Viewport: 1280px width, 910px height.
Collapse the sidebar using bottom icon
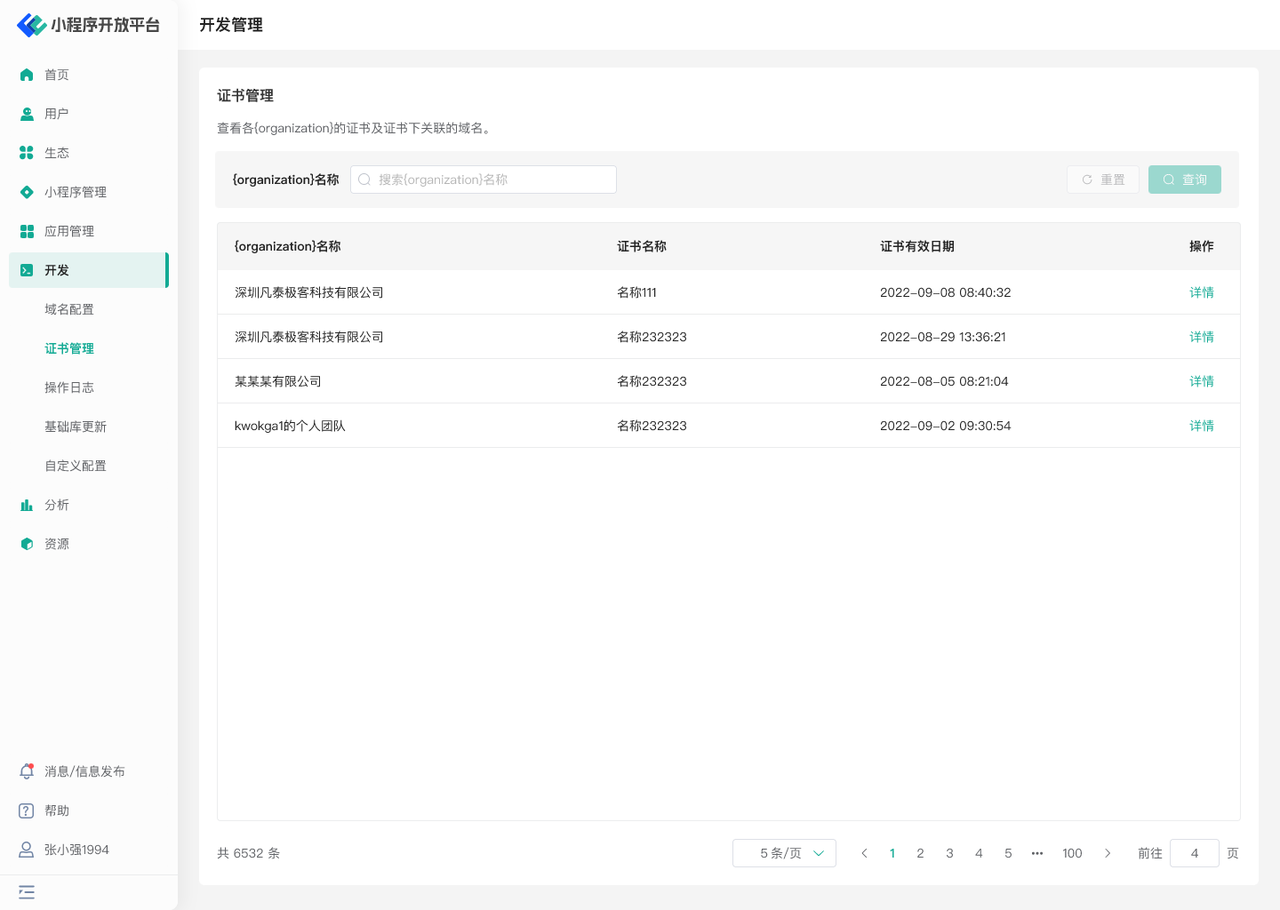[x=27, y=892]
